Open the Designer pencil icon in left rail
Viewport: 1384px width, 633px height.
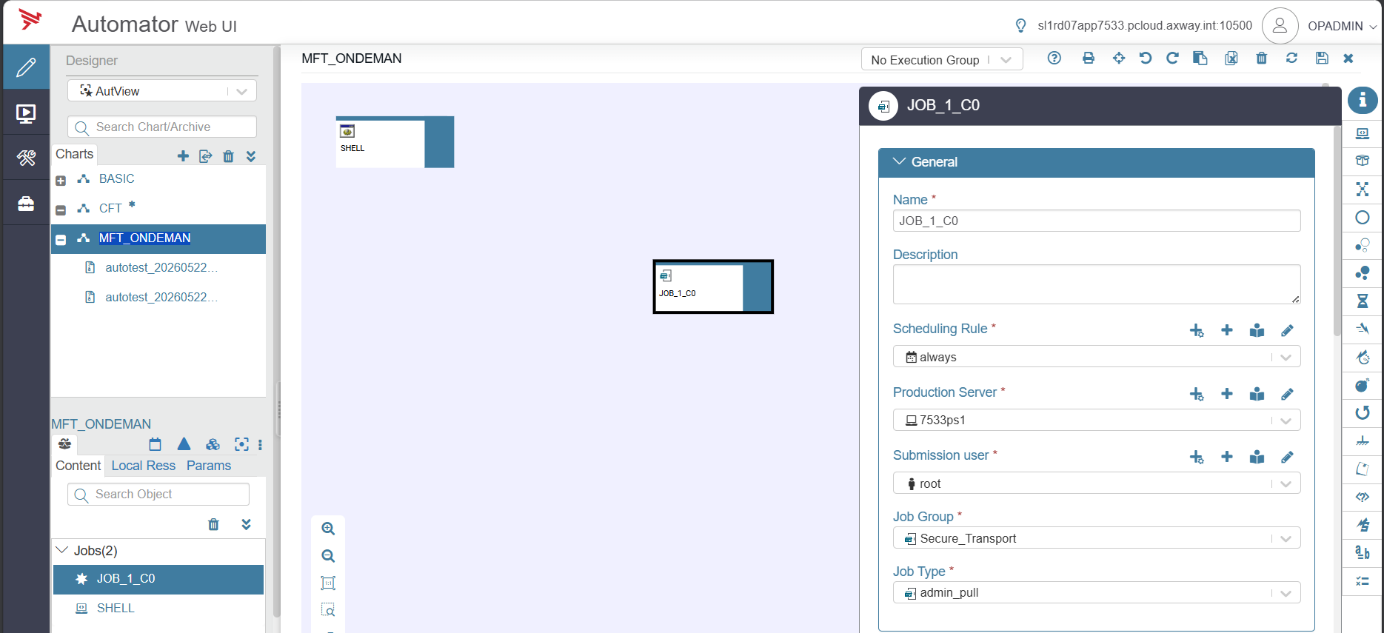click(26, 68)
